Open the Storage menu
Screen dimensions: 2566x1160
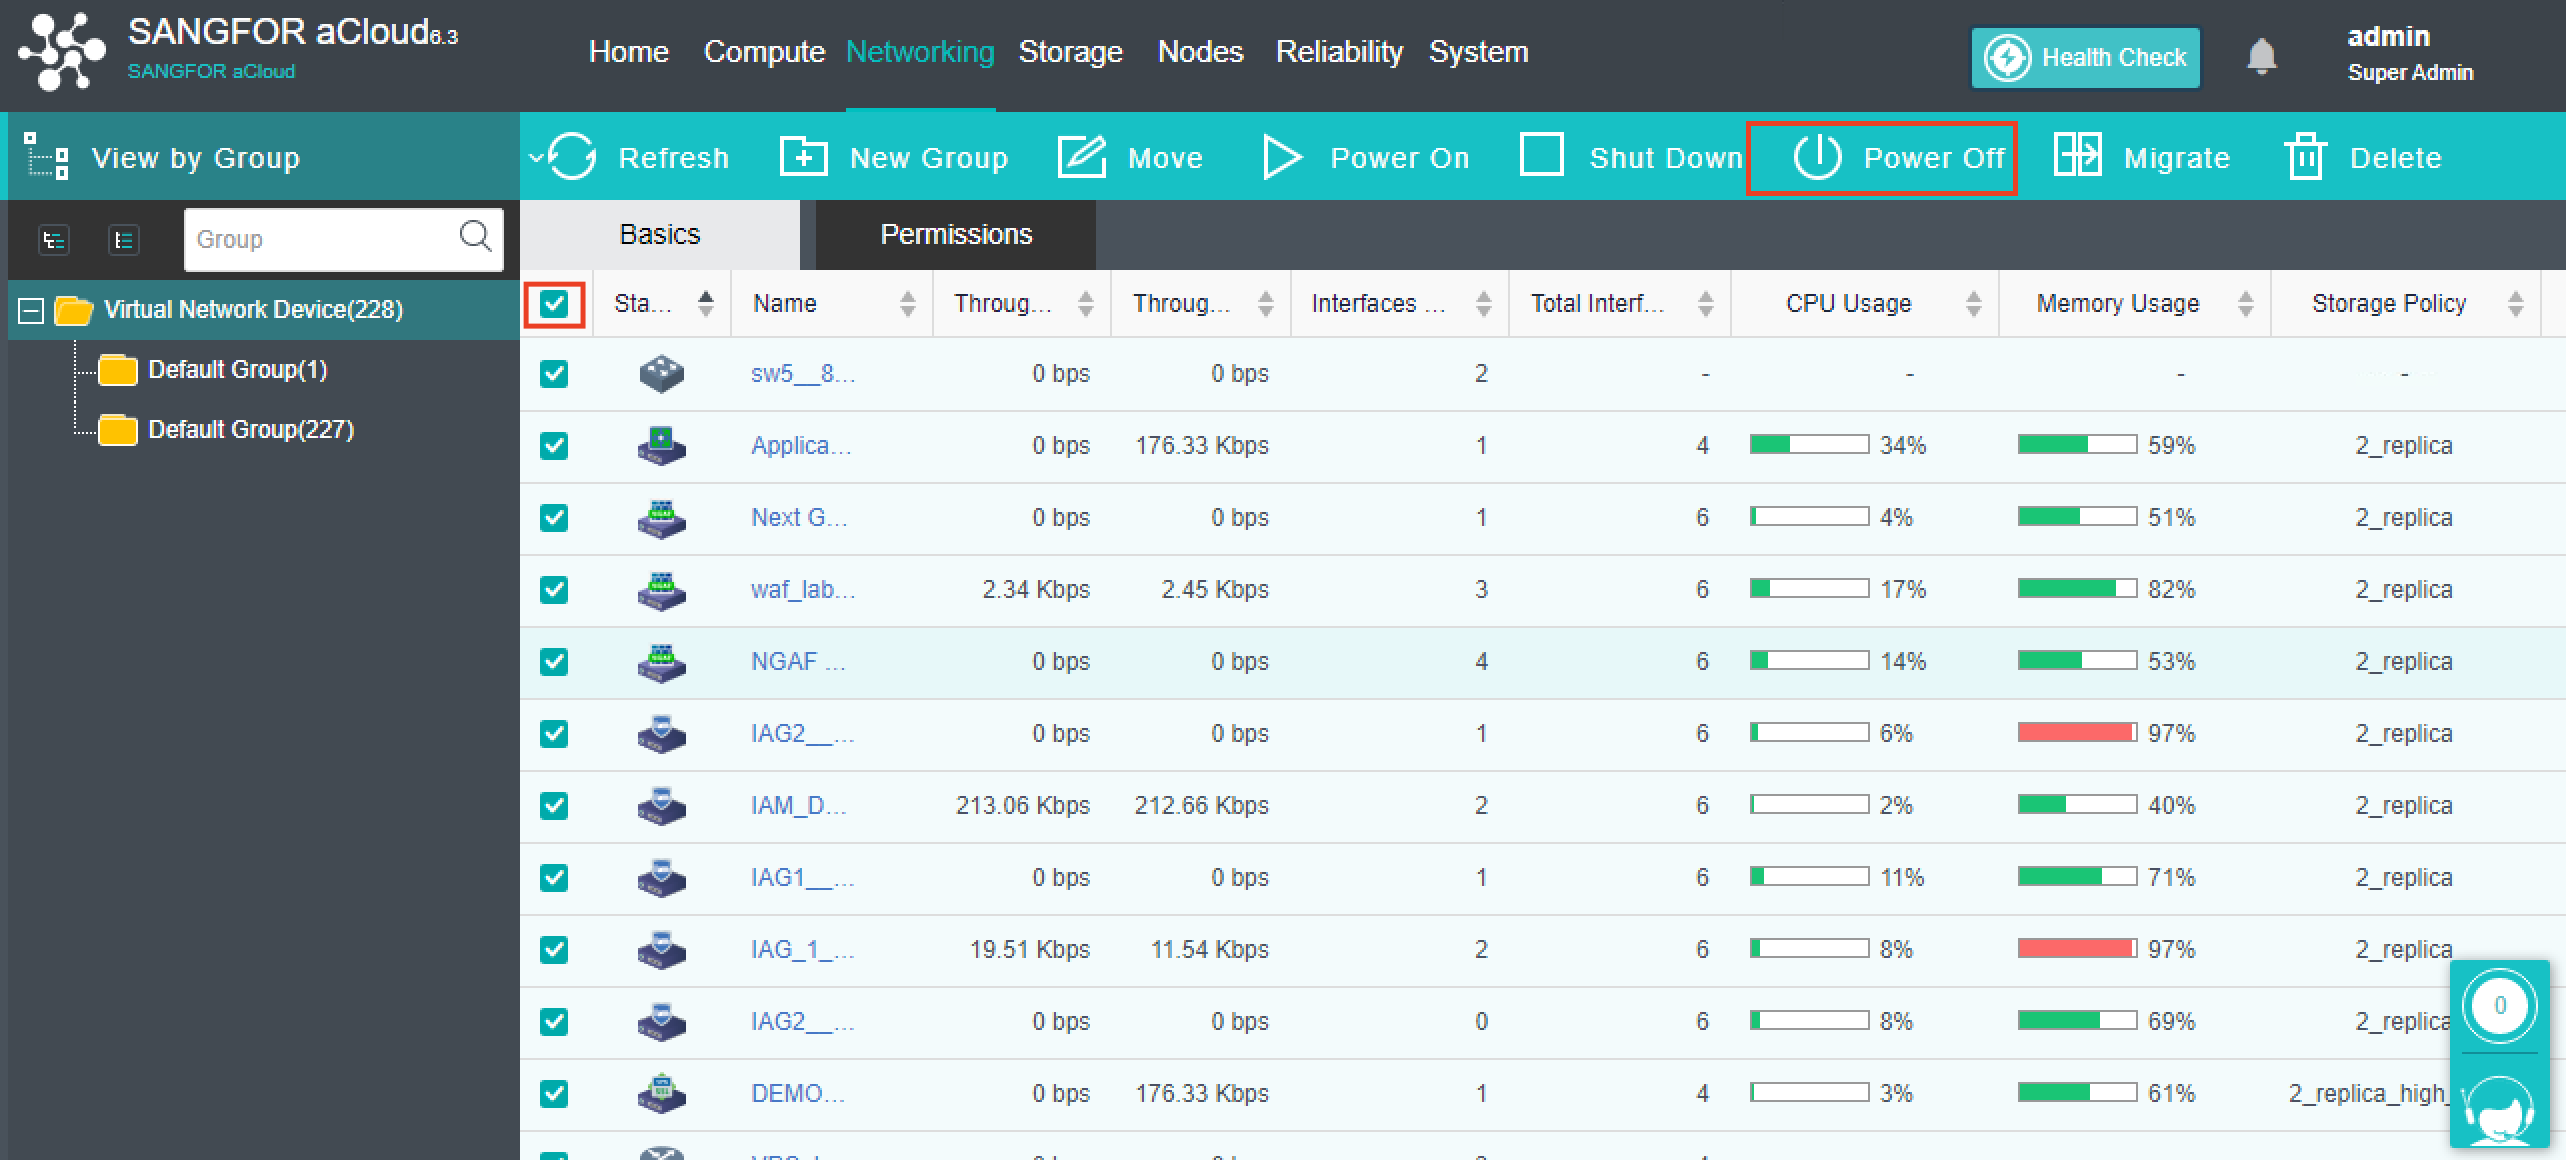[1070, 52]
